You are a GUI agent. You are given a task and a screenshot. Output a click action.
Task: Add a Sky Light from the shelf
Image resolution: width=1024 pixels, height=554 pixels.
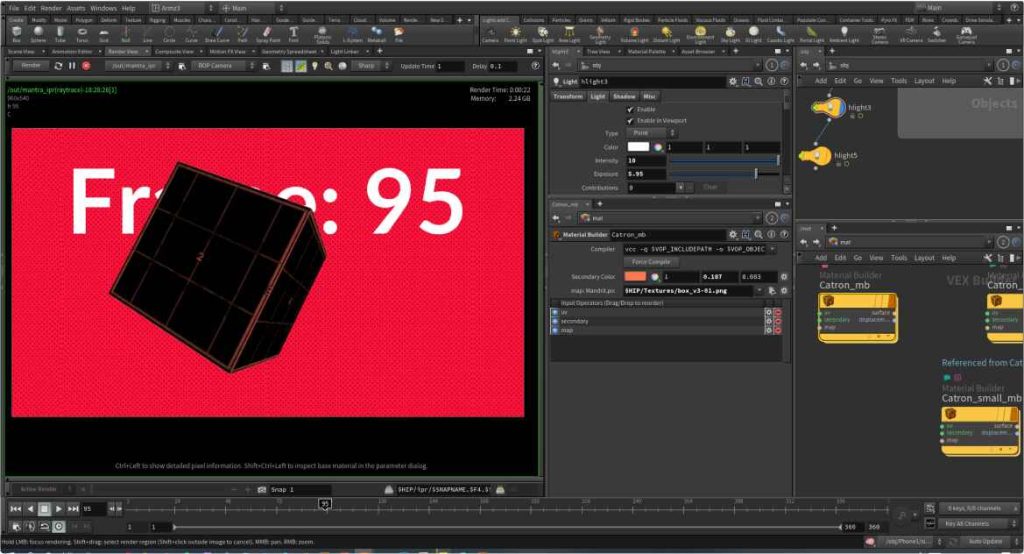(x=730, y=34)
